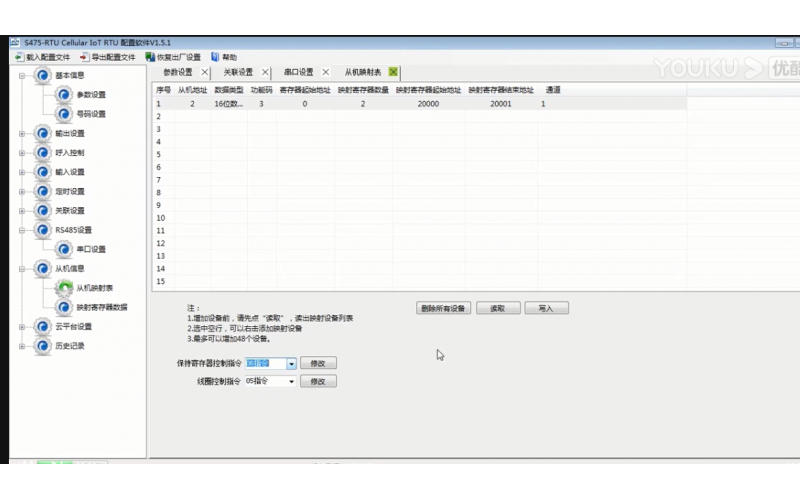Select the 基本信息 gear icon in tree
This screenshot has width=800, height=500.
pyautogui.click(x=43, y=76)
